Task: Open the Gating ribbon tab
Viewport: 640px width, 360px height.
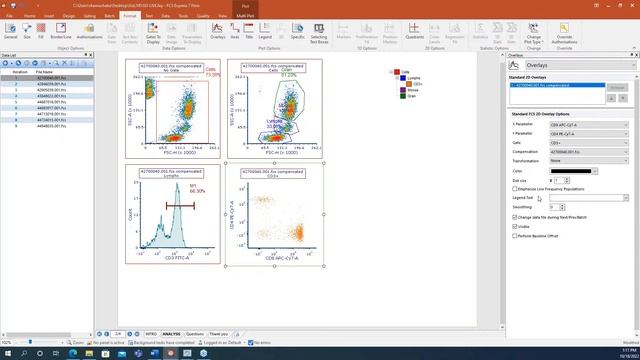Action: [x=89, y=16]
